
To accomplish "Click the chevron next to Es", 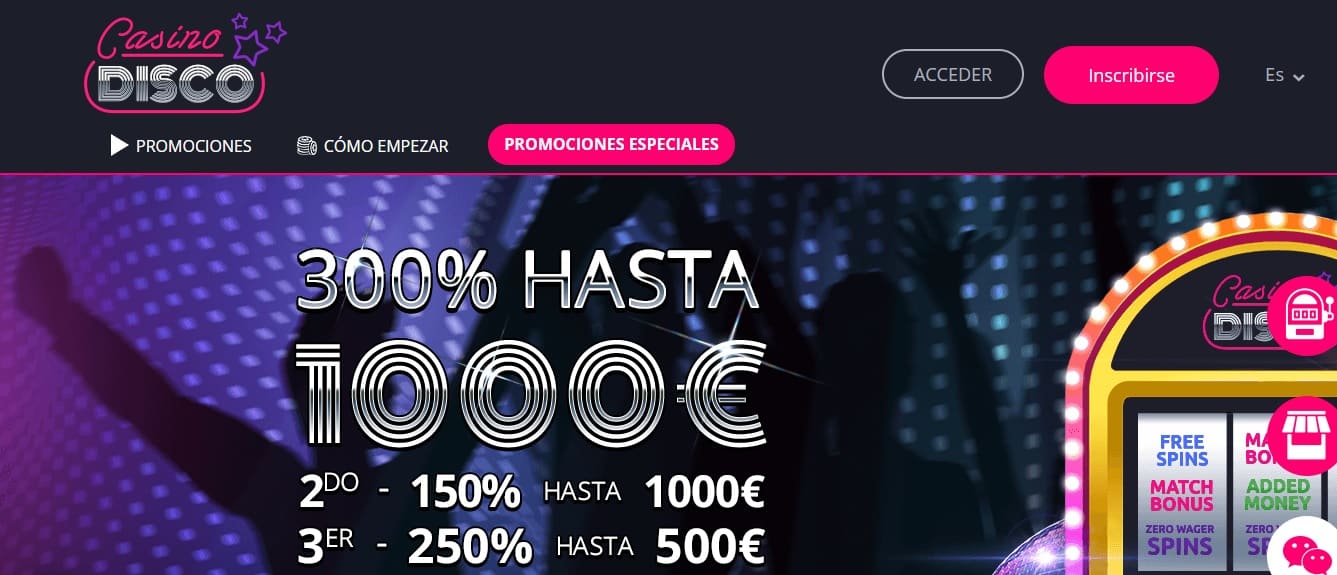I will tap(1299, 78).
